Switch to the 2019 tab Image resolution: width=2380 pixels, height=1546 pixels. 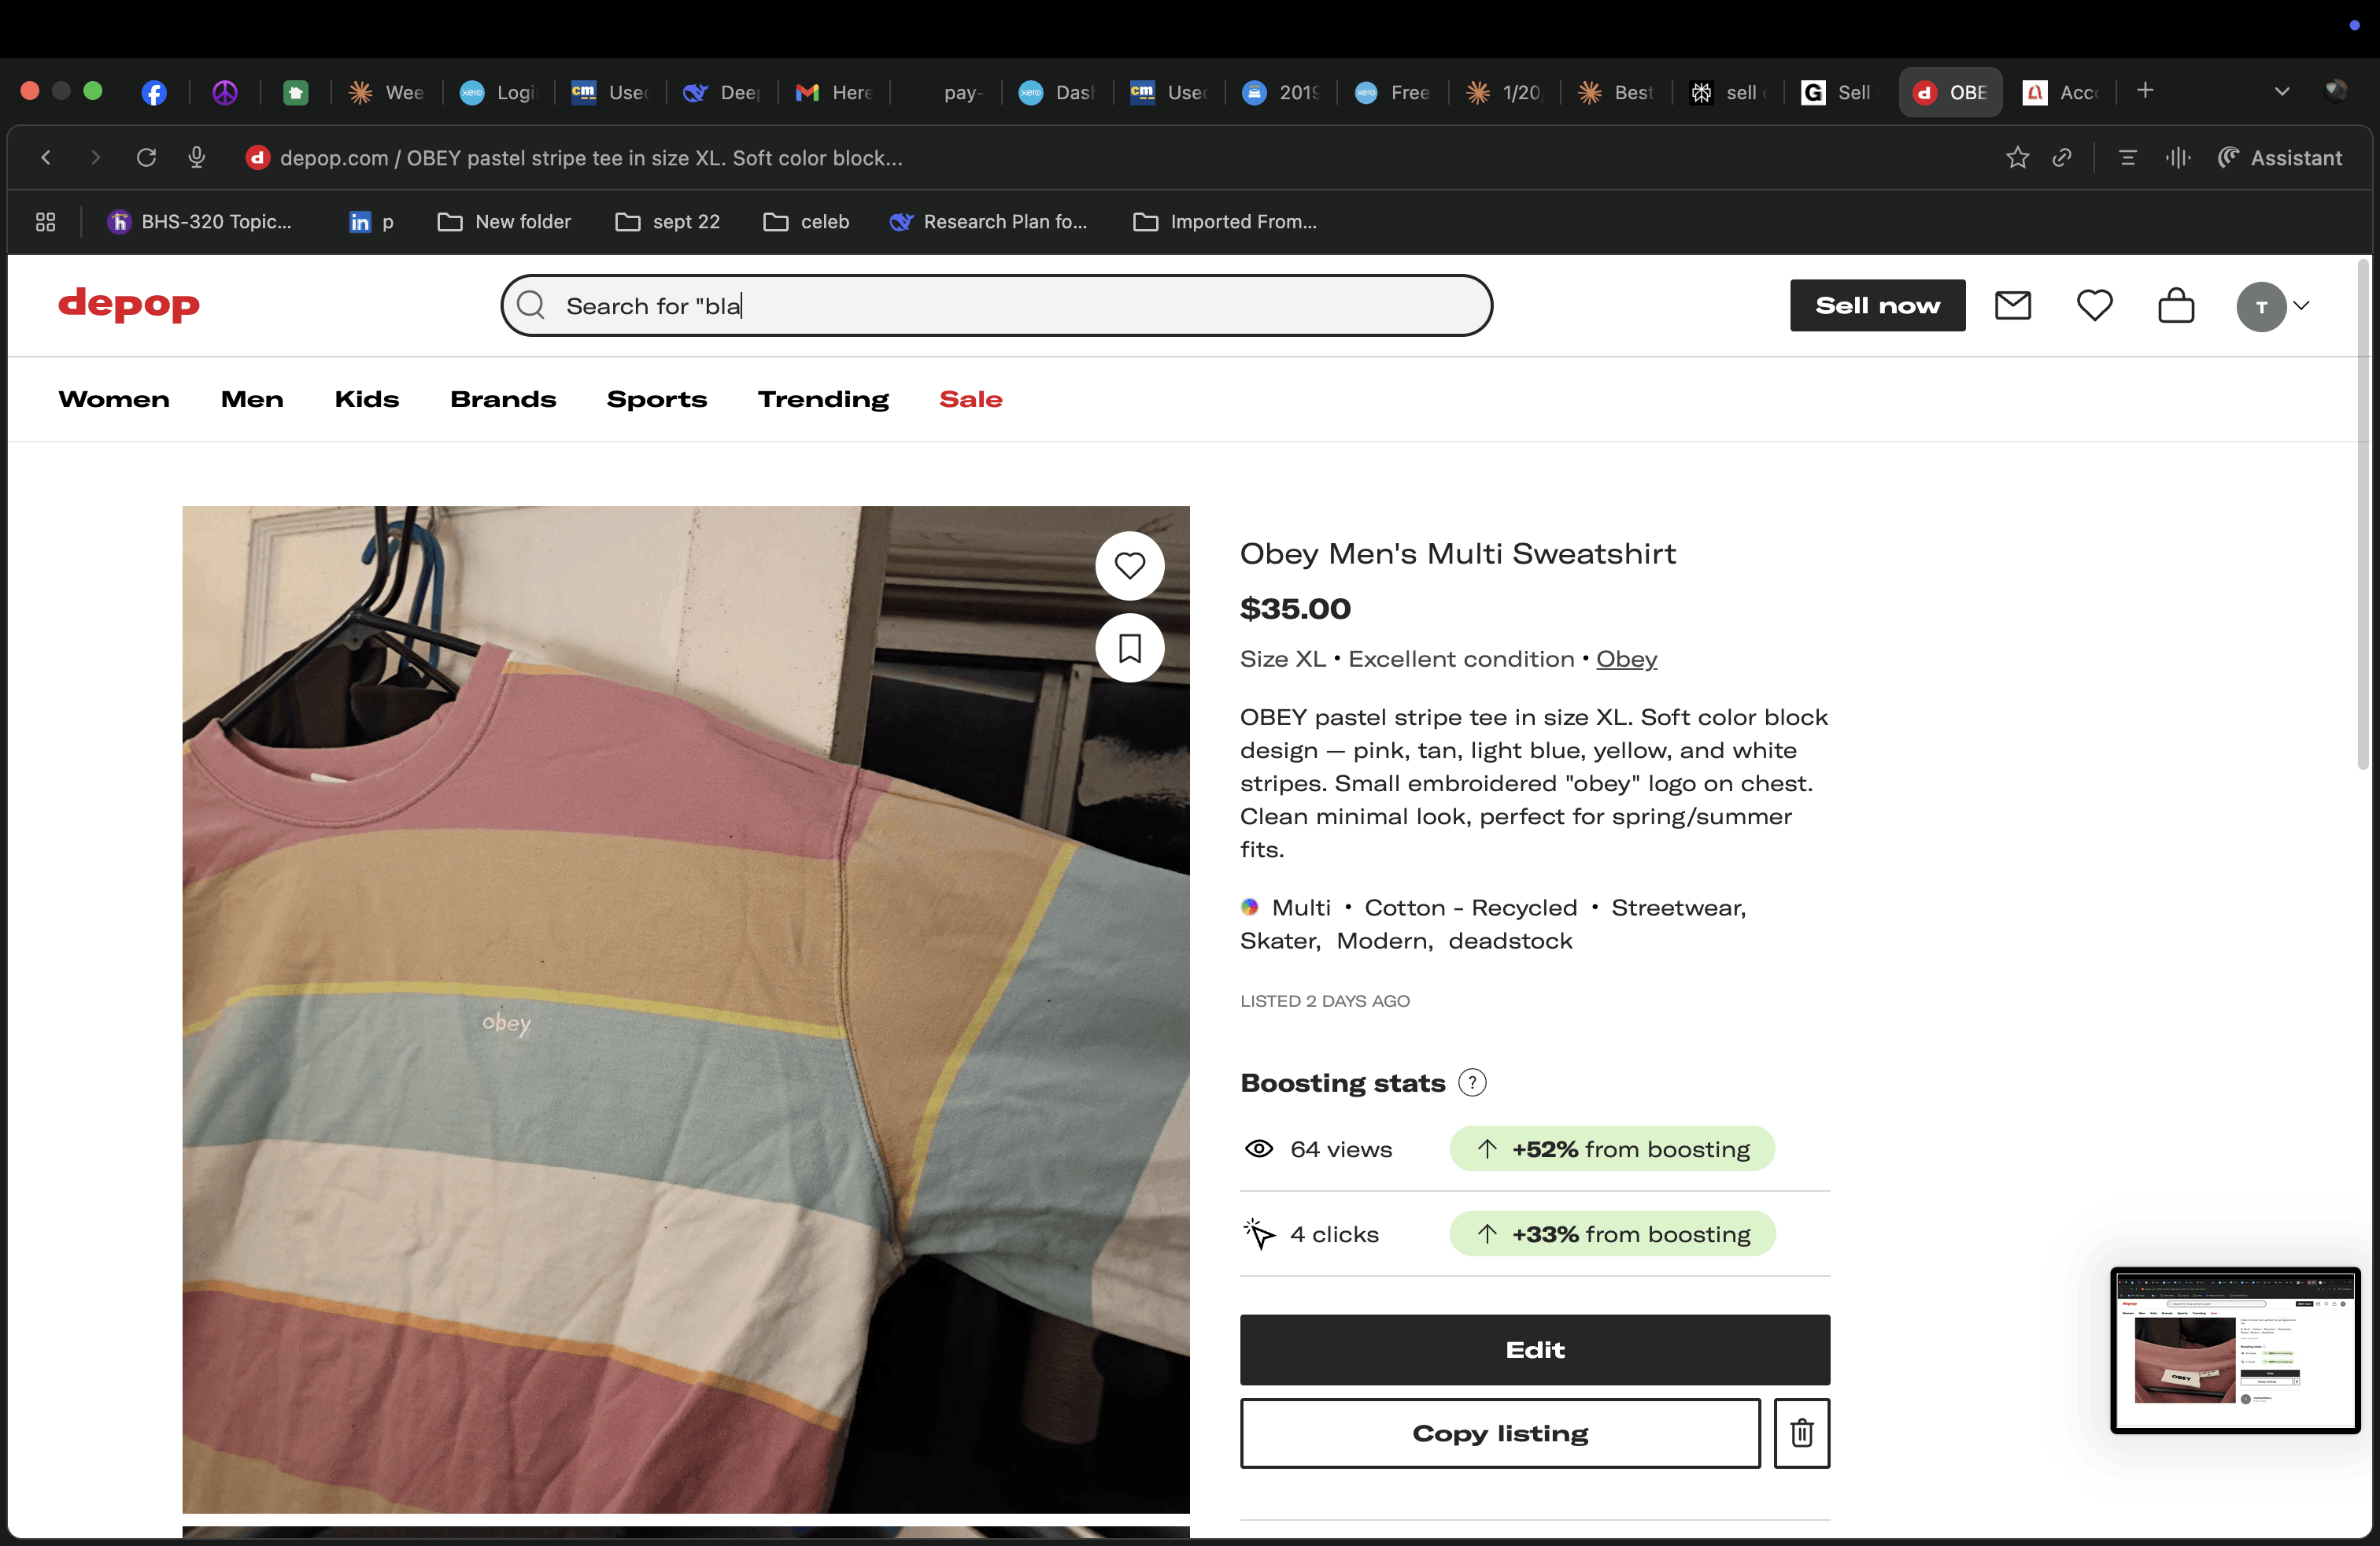coord(1281,93)
